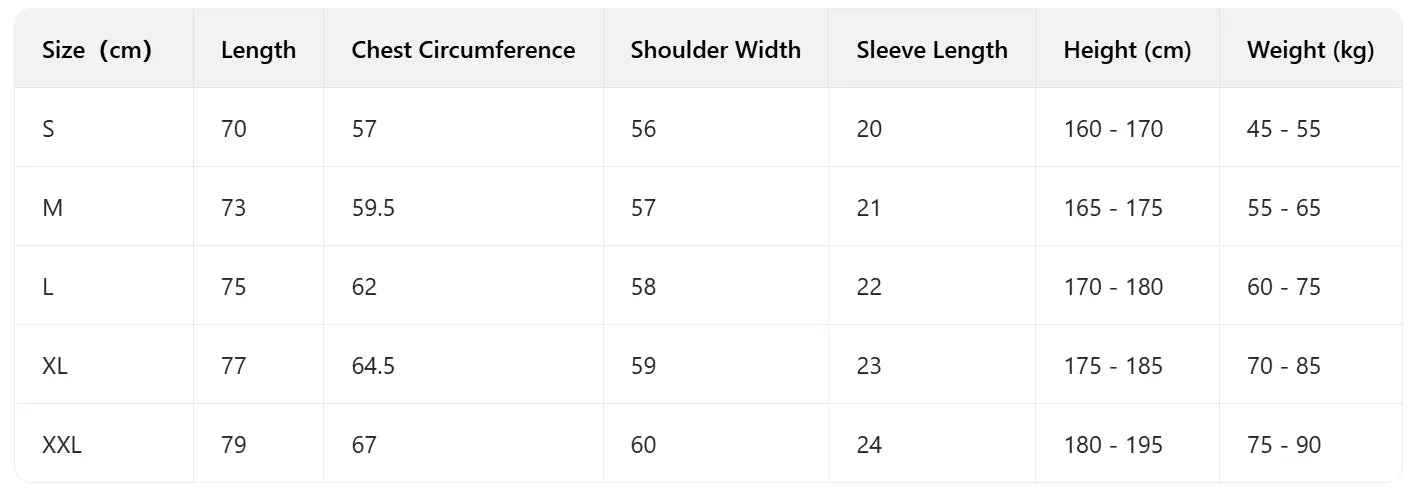Click the XL size row label
The image size is (1410, 499).
55,366
